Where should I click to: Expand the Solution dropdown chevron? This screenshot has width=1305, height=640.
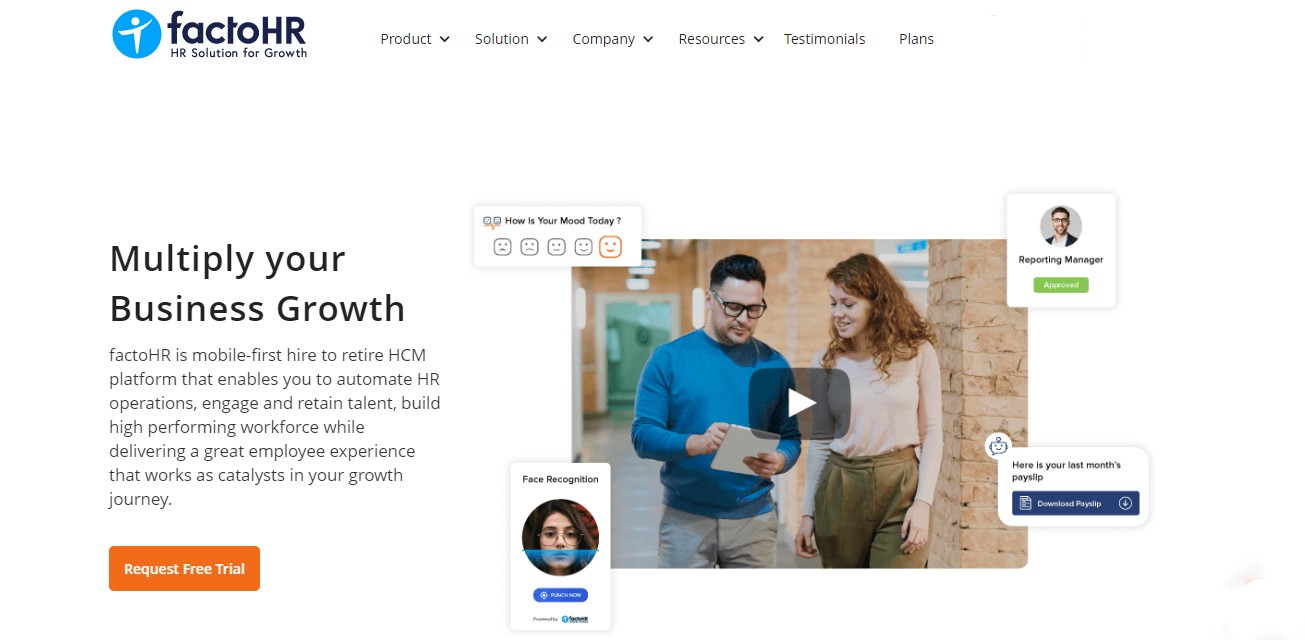pyautogui.click(x=542, y=40)
